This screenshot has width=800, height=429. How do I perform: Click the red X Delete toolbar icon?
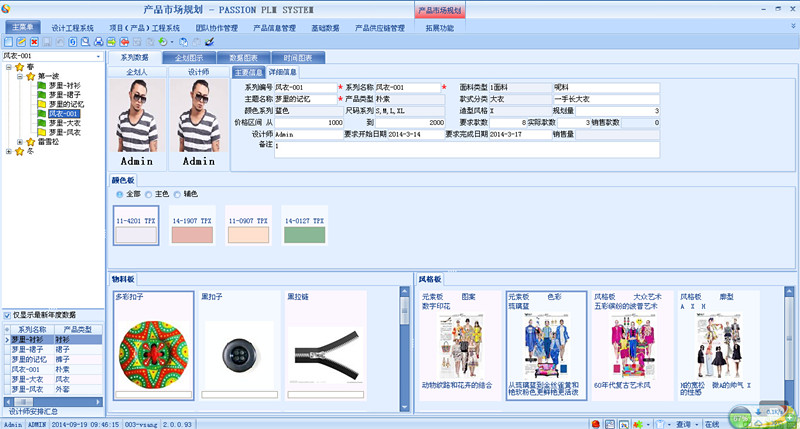tap(34, 42)
